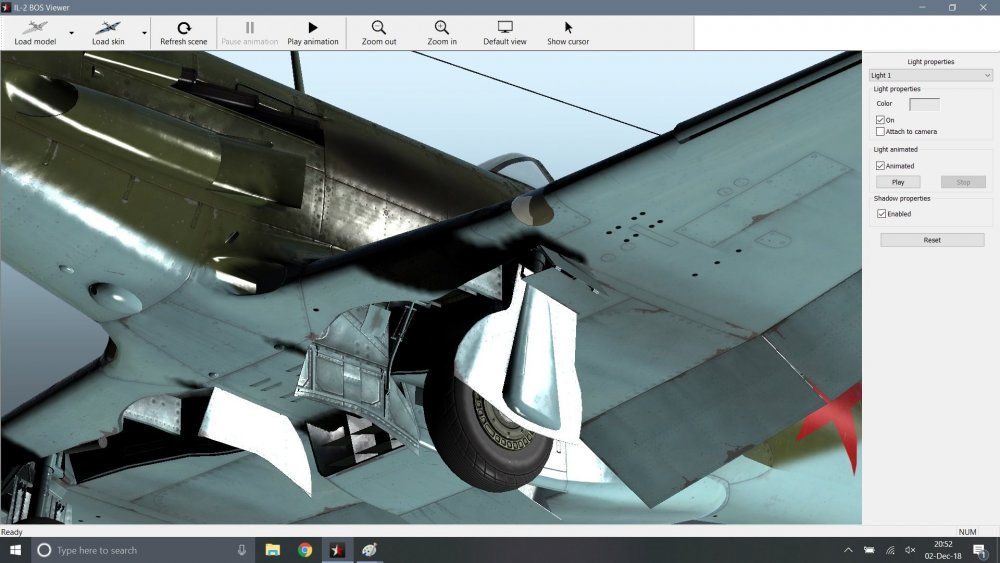Expand the Load skin dropdown arrow
This screenshot has height=563, width=1000.
click(144, 33)
